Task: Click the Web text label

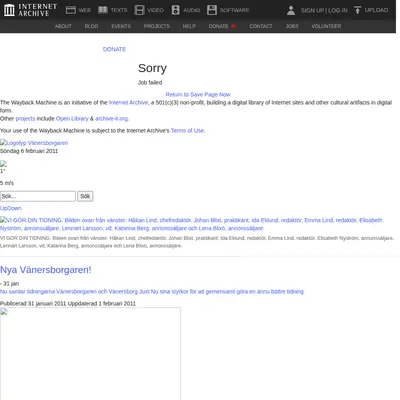Action: [x=85, y=10]
